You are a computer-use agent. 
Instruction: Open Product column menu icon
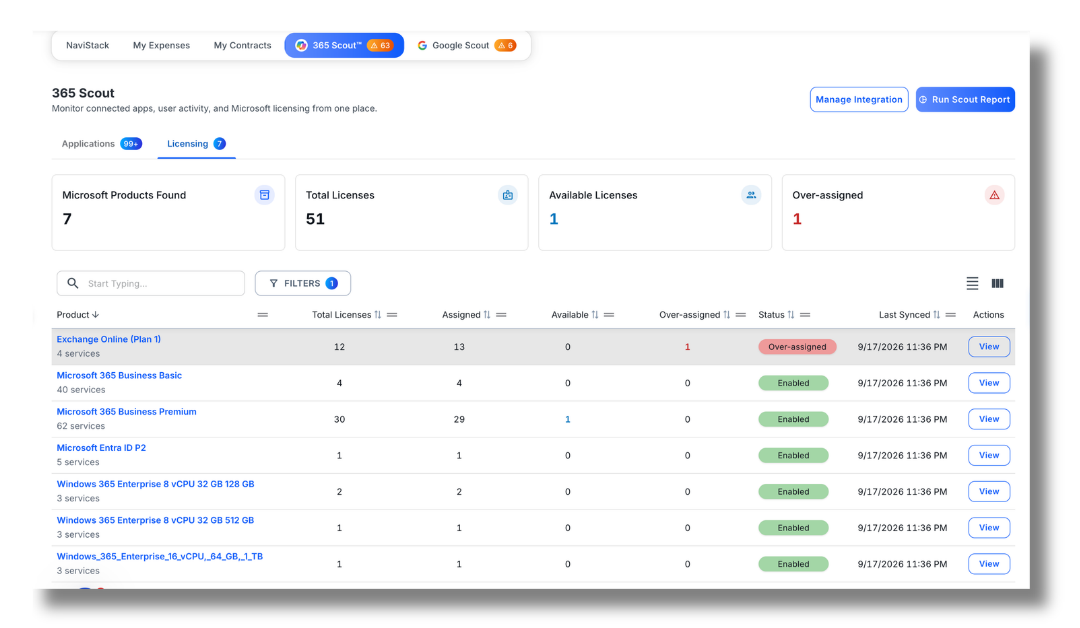(x=262, y=315)
